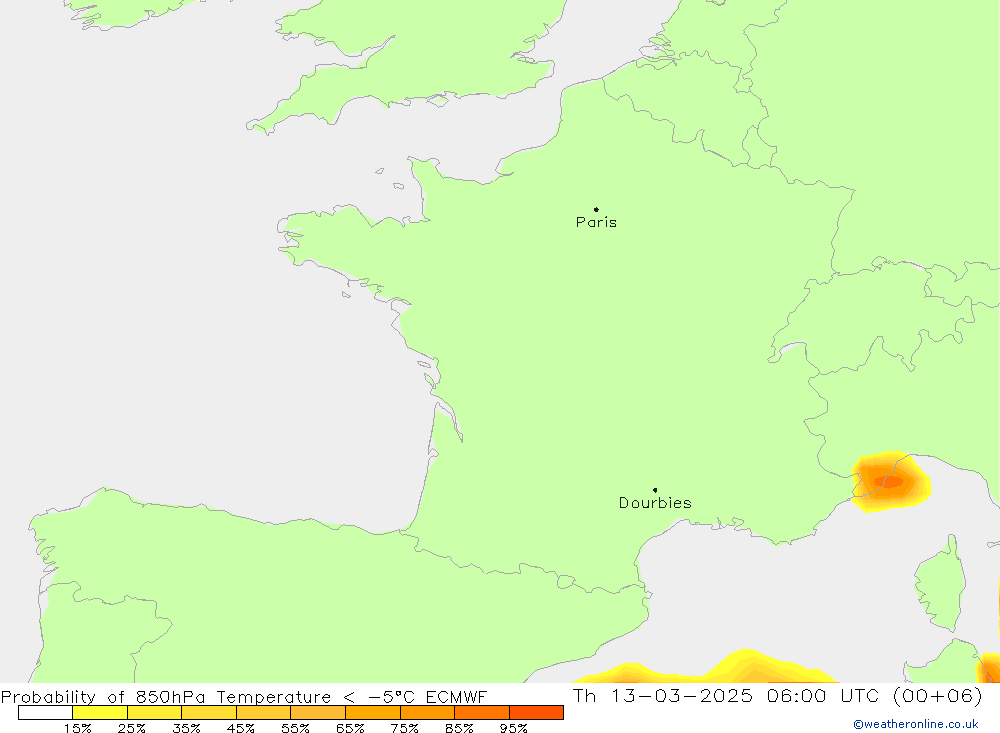This screenshot has width=1000, height=733.
Task: Select the 45% legend color swatch
Action: point(263,713)
